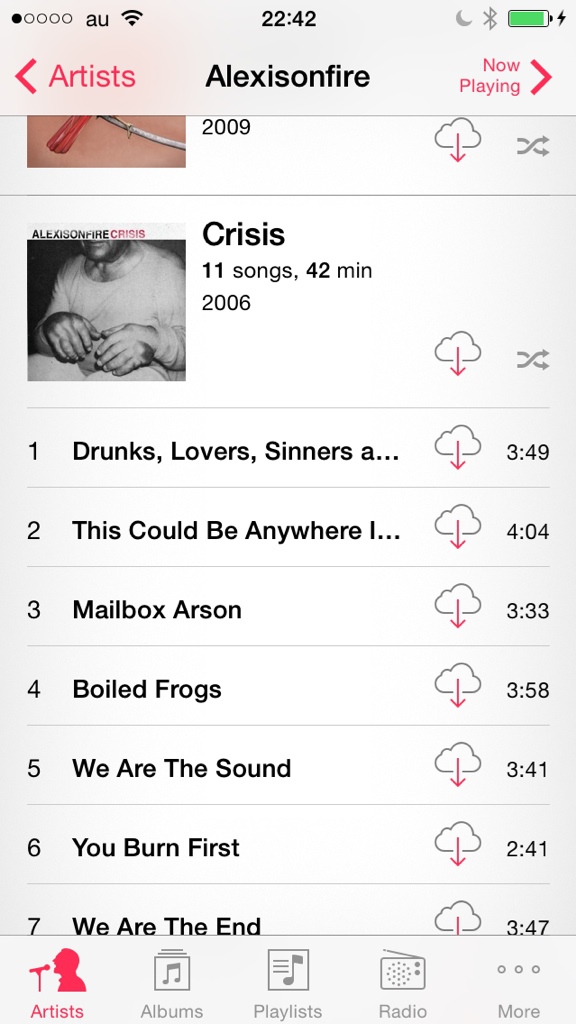Download Mailbox Arson from iCloud
This screenshot has width=576, height=1024.
click(x=458, y=605)
